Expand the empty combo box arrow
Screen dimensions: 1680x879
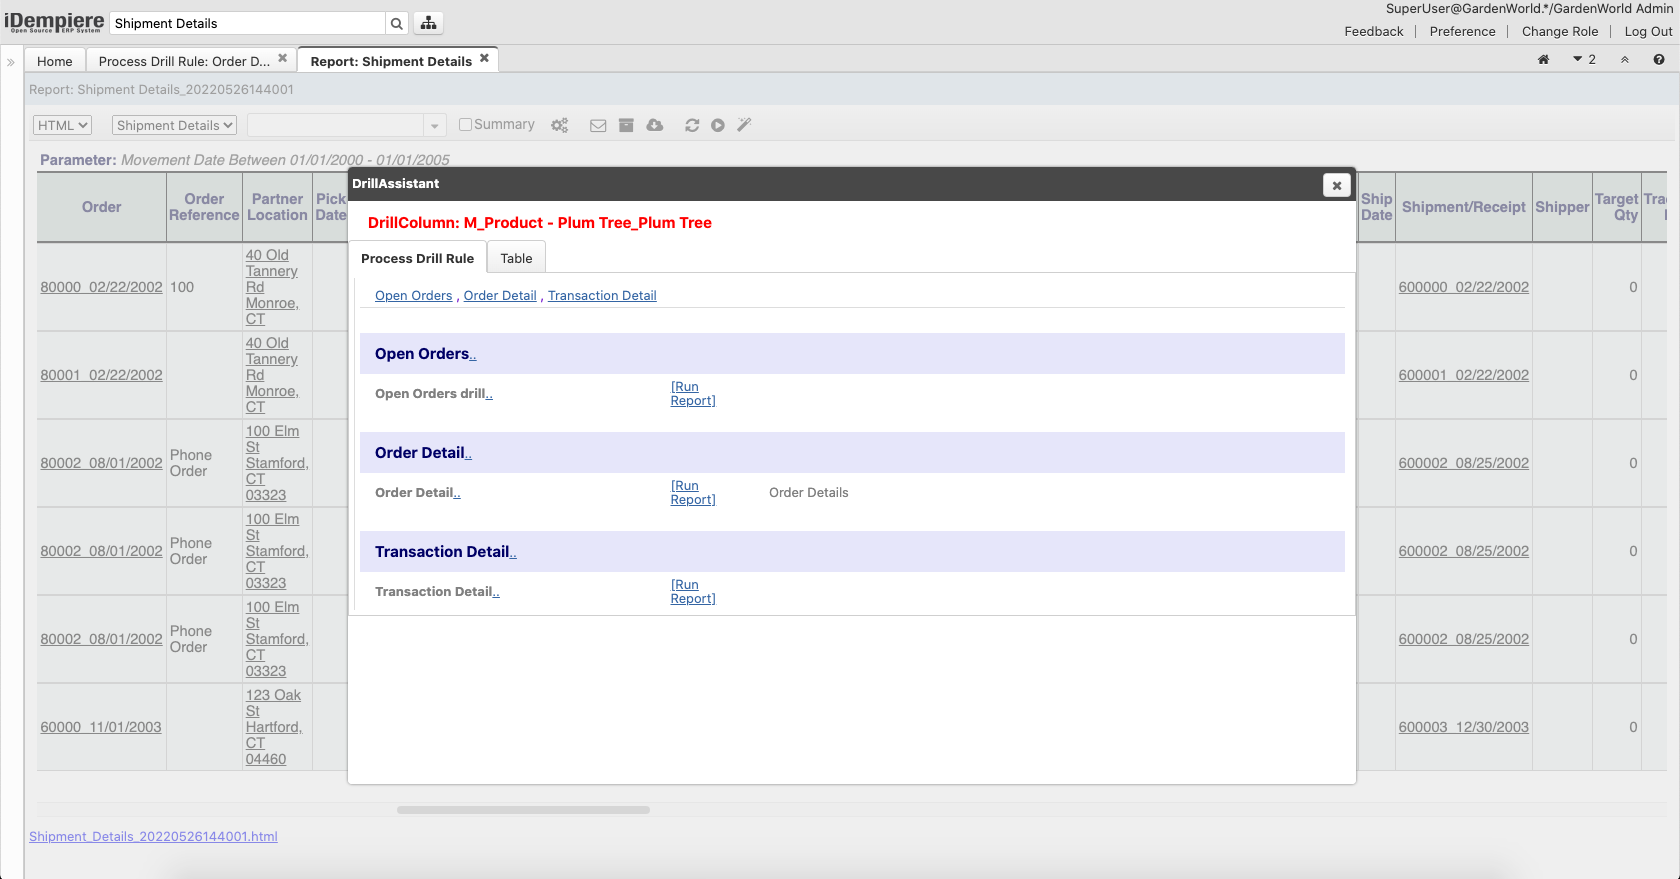[x=434, y=126]
